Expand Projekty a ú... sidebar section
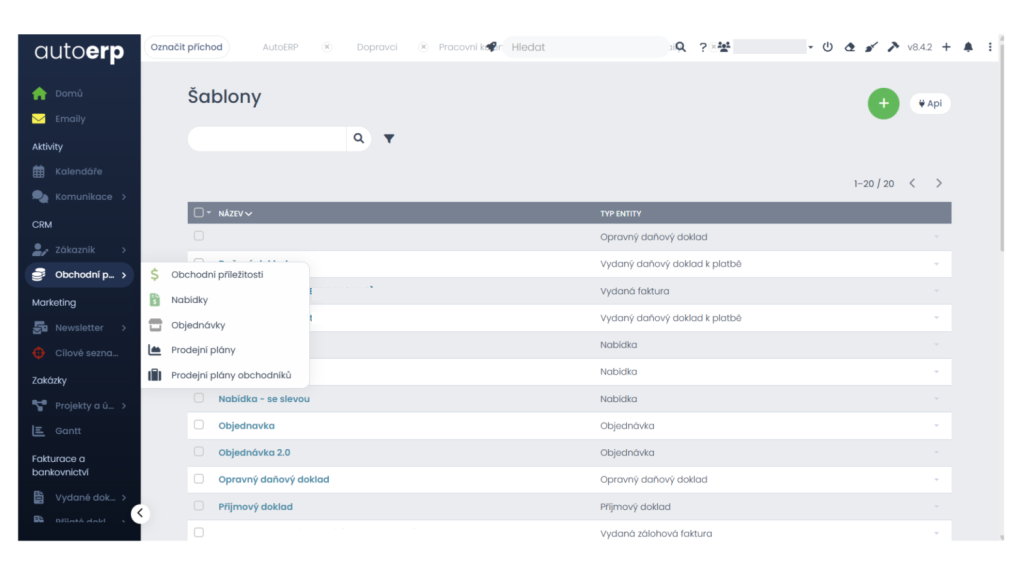 tap(124, 405)
